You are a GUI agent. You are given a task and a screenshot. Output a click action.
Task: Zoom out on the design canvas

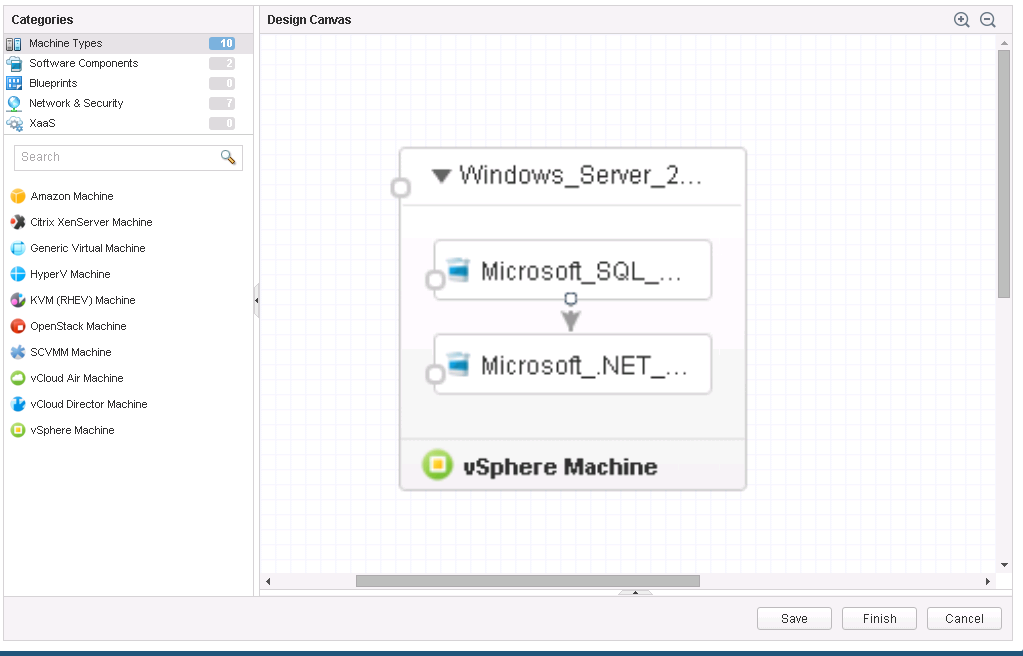pos(988,20)
